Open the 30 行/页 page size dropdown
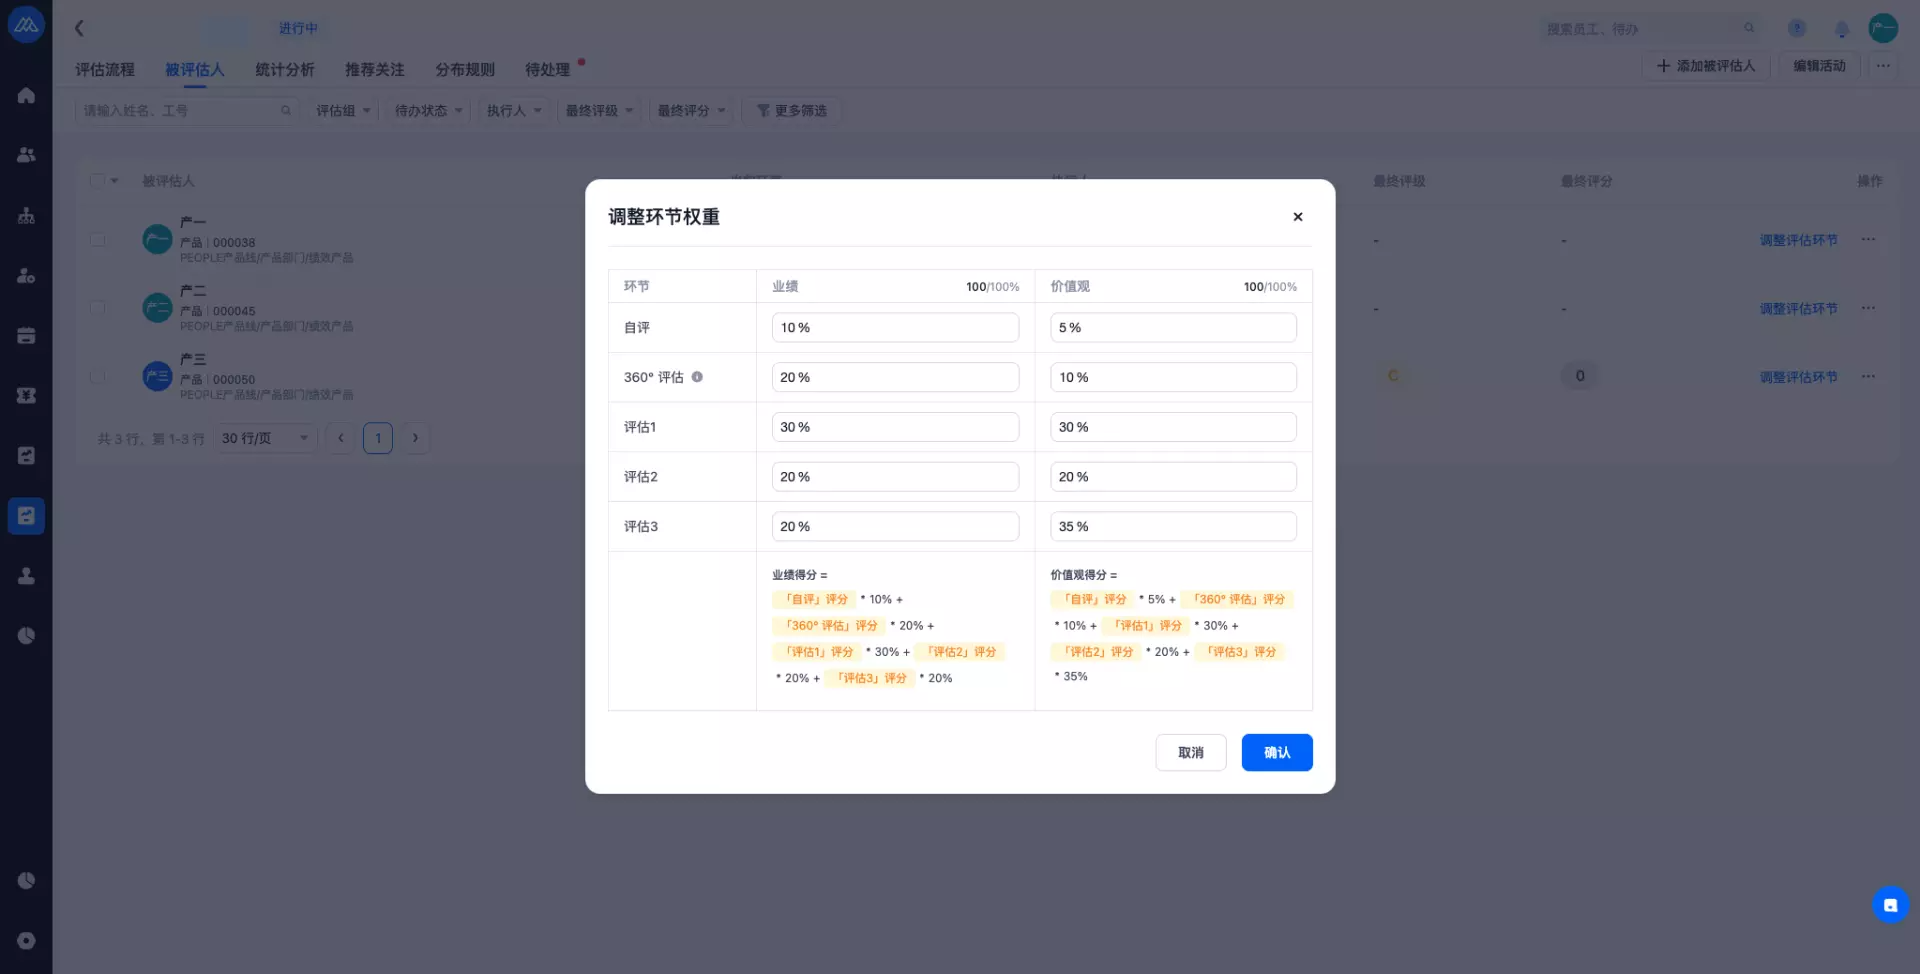Viewport: 1920px width, 974px height. (x=265, y=438)
